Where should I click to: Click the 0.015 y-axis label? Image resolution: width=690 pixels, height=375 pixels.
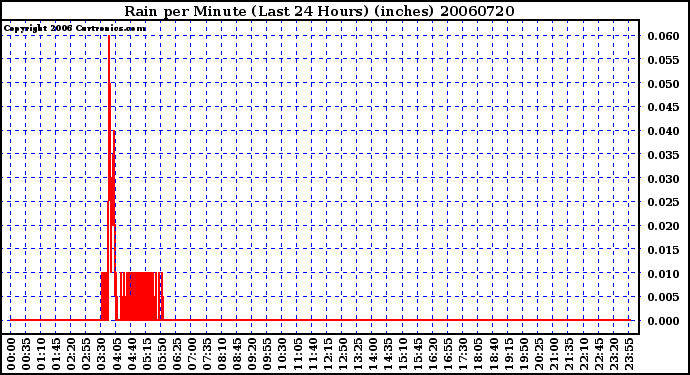(663, 250)
